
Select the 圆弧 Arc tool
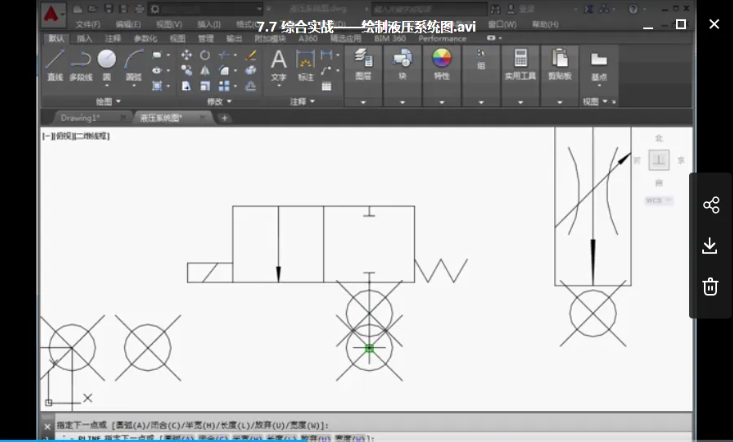coord(134,65)
